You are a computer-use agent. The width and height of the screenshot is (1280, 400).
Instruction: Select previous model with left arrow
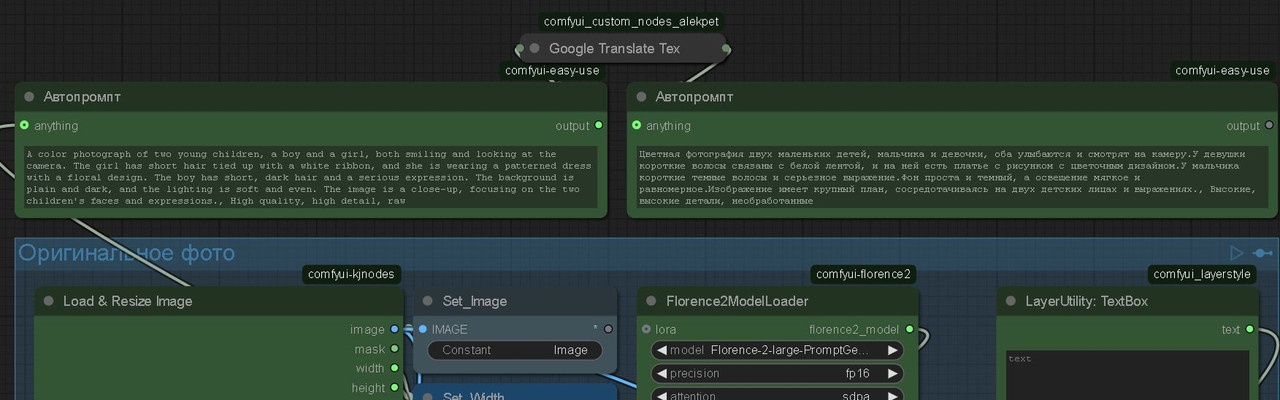(661, 350)
